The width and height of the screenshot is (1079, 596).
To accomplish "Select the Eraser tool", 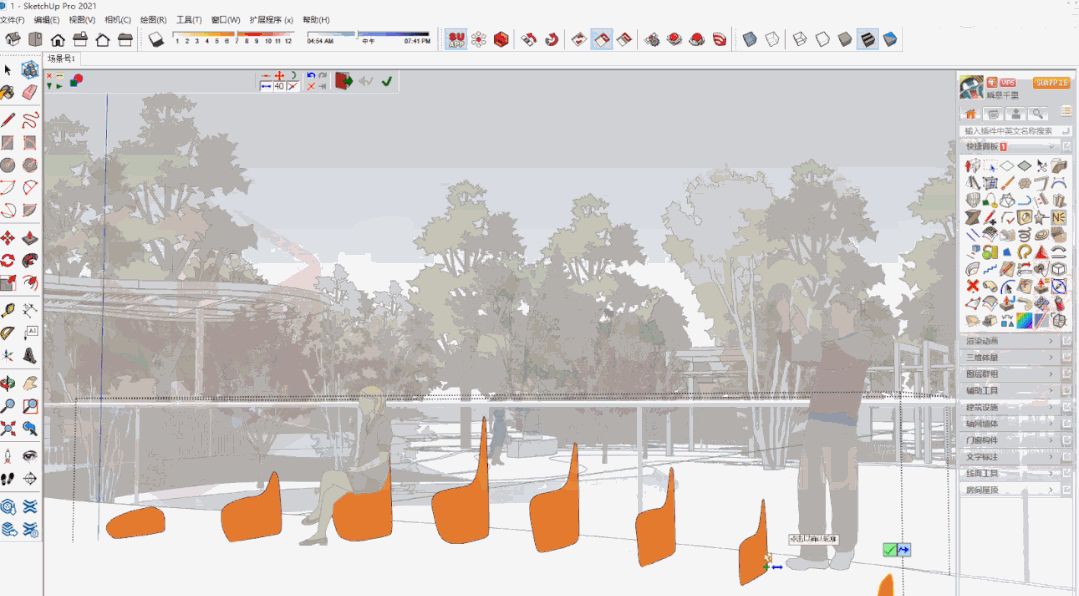I will pyautogui.click(x=29, y=92).
